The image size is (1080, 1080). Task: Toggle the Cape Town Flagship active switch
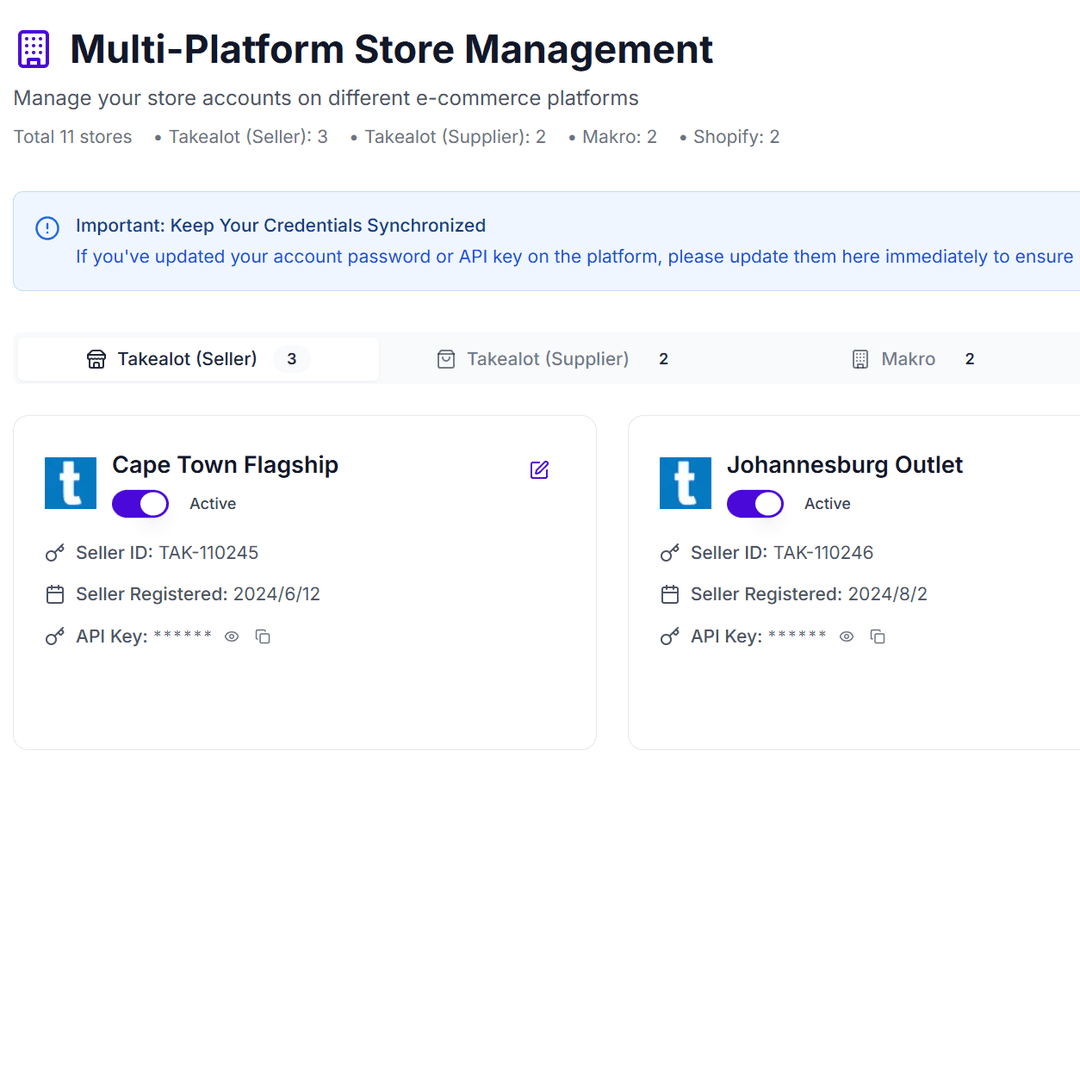point(141,503)
